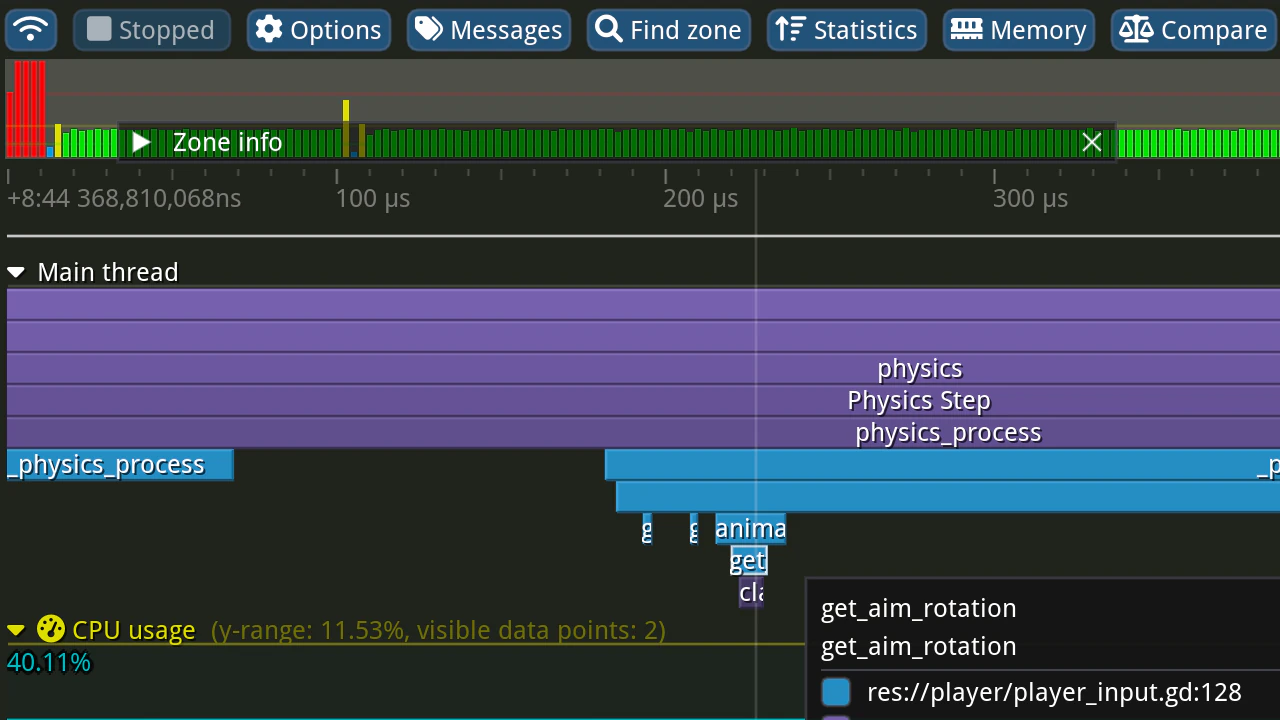1280x720 pixels.
Task: Click the yellow frame spike in overview
Action: pos(346,110)
